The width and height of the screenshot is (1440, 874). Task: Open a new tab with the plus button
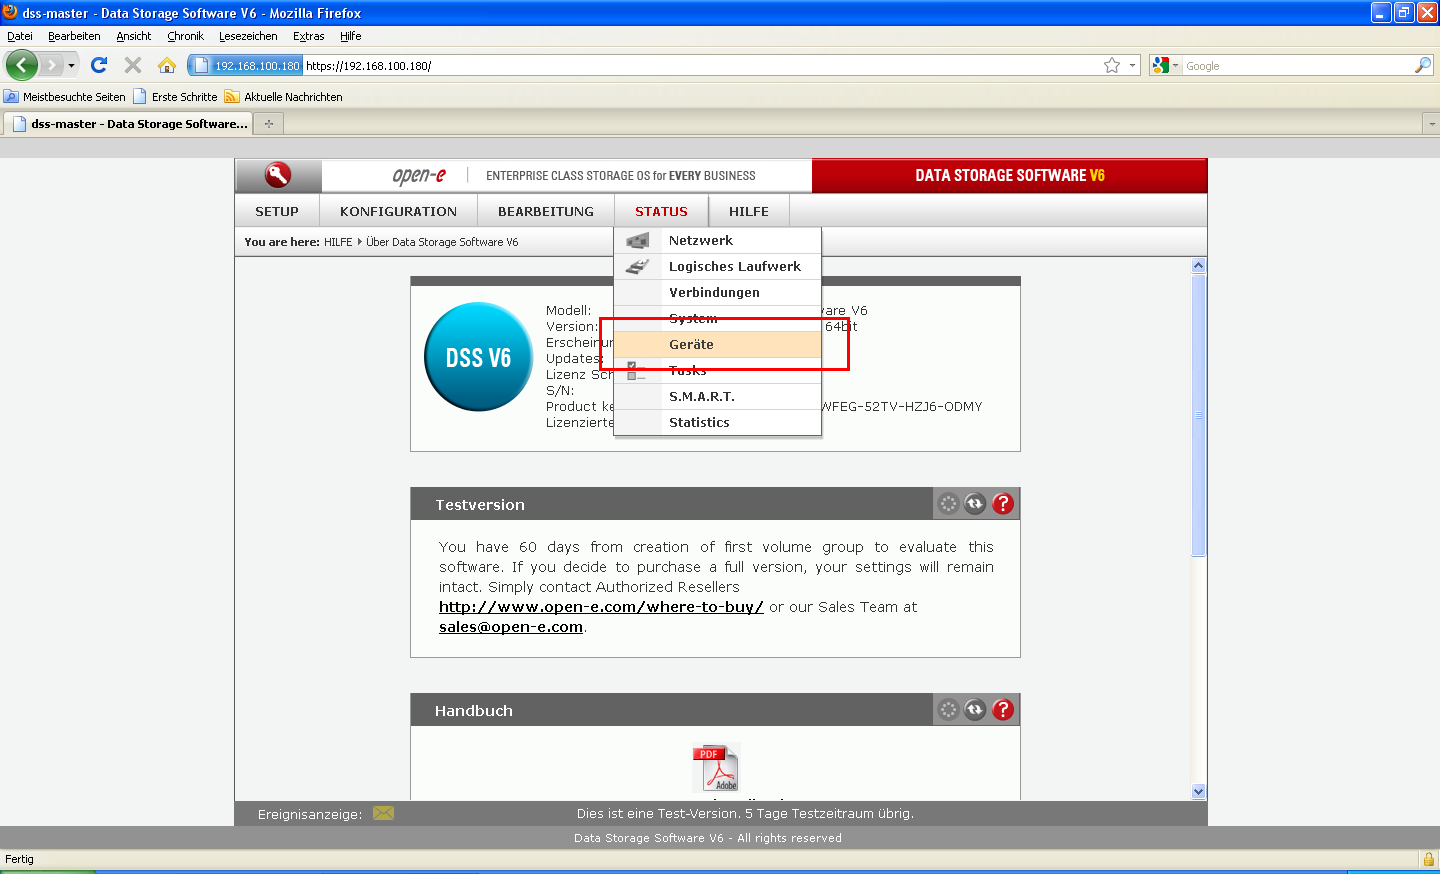(x=268, y=124)
